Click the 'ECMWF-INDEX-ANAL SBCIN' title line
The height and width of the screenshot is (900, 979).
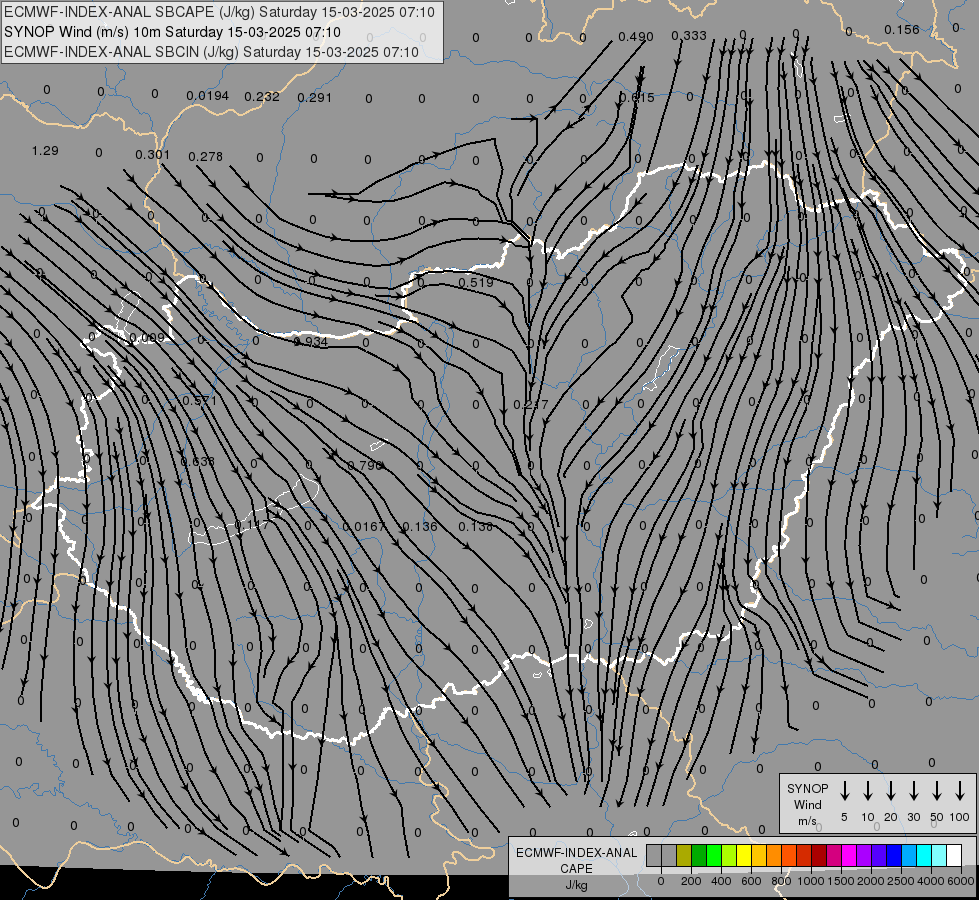tap(211, 52)
